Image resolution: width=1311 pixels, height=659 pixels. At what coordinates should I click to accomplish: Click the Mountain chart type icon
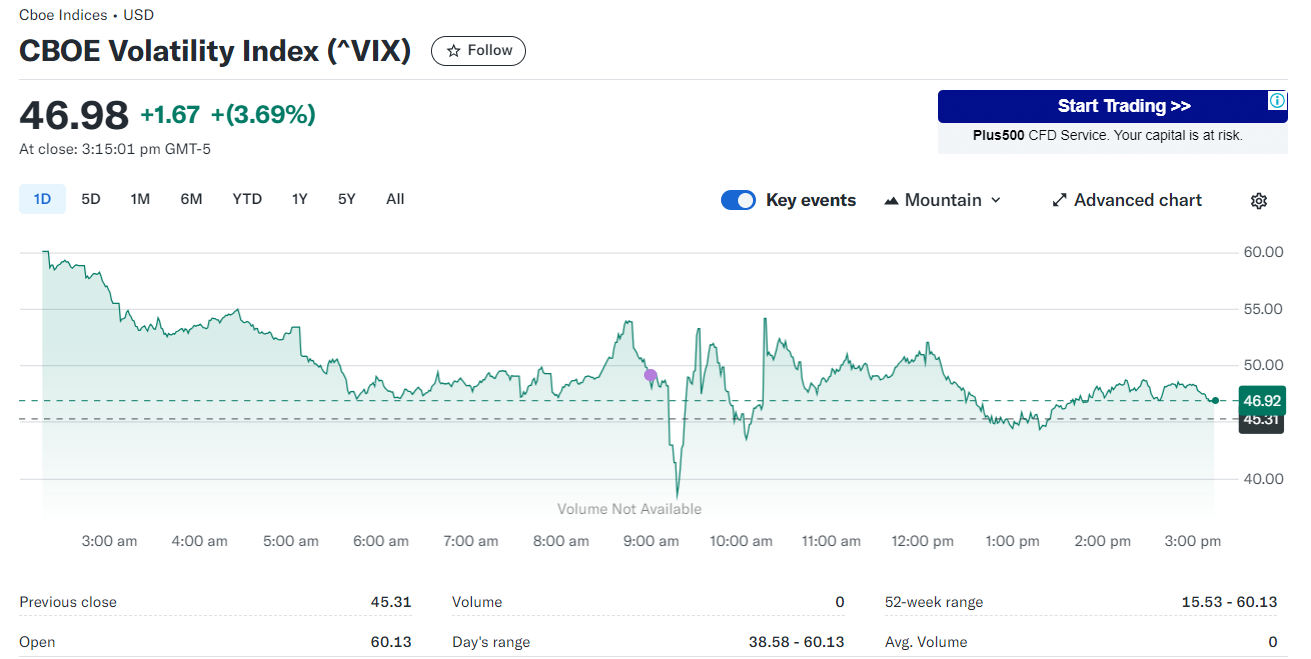point(892,201)
